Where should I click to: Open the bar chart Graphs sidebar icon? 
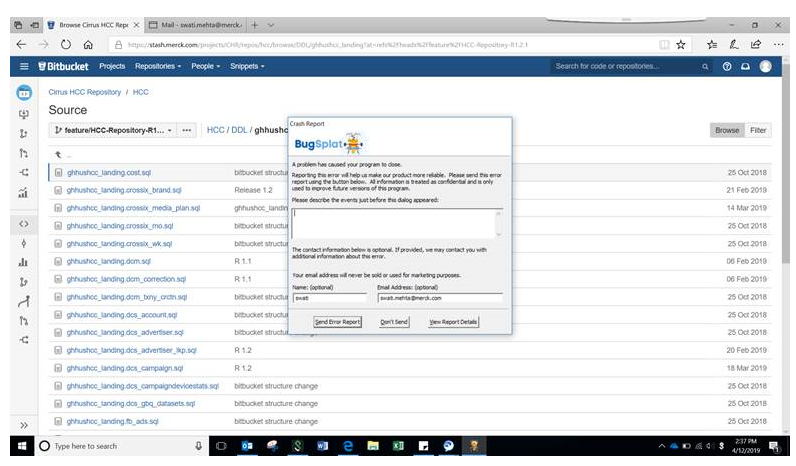(23, 262)
